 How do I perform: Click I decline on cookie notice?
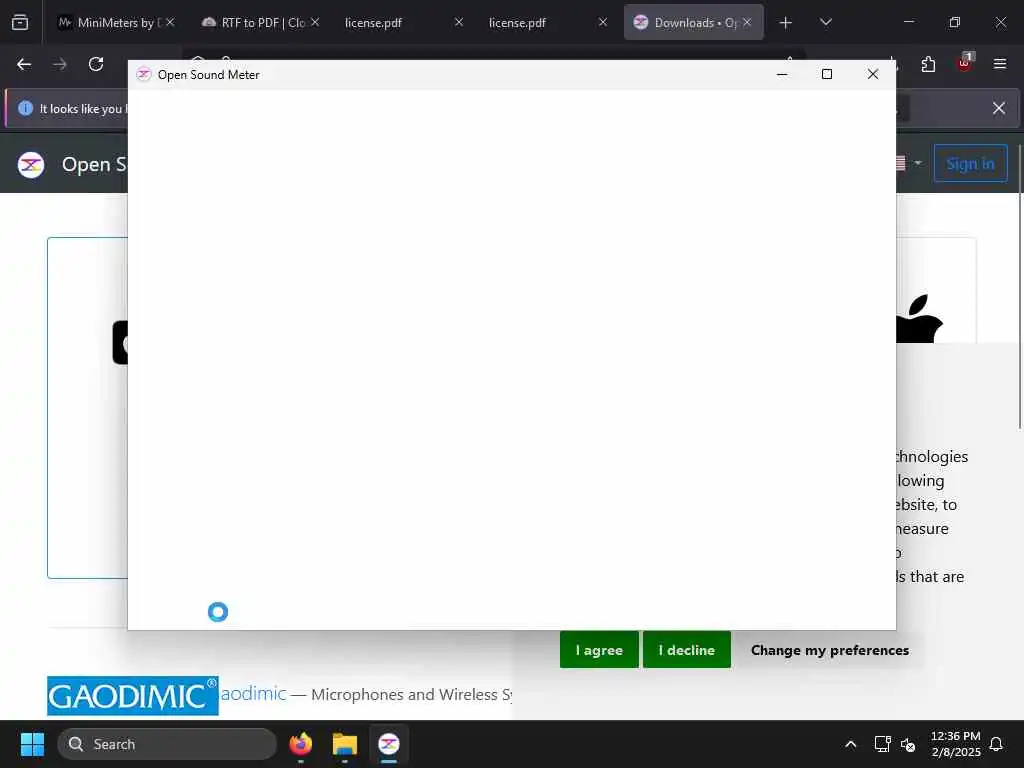686,650
